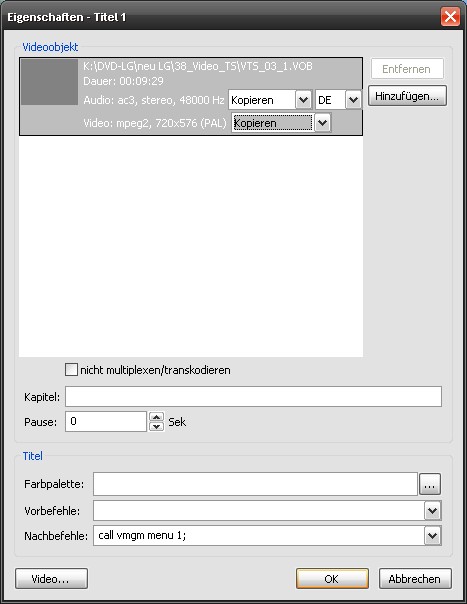Open the Video... settings button
Screen dimensions: 467x604
pyautogui.click(x=51, y=579)
